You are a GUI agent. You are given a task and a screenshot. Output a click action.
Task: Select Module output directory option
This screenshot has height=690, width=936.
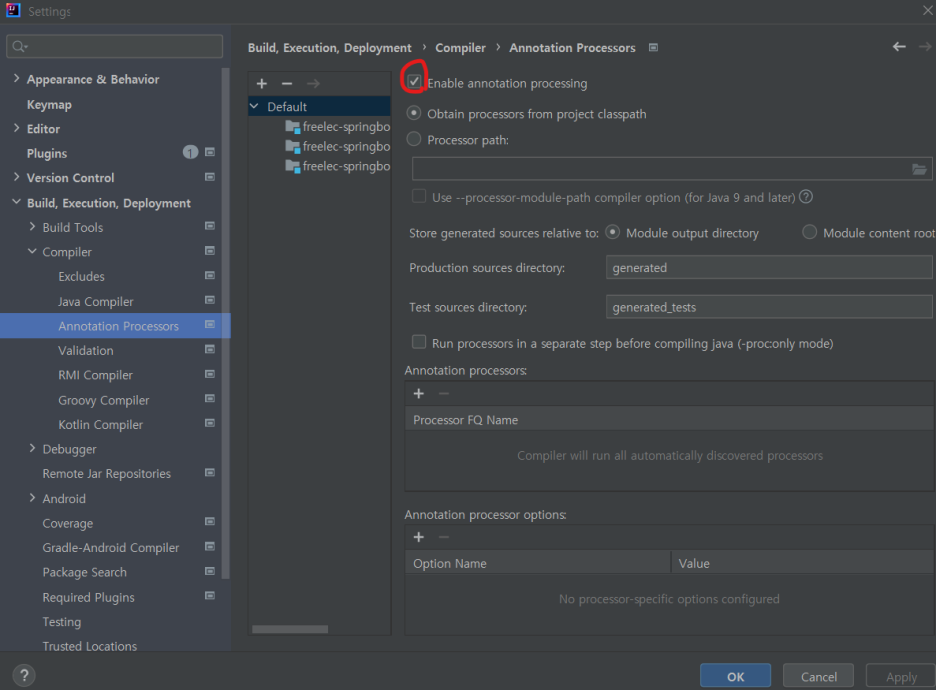click(612, 232)
